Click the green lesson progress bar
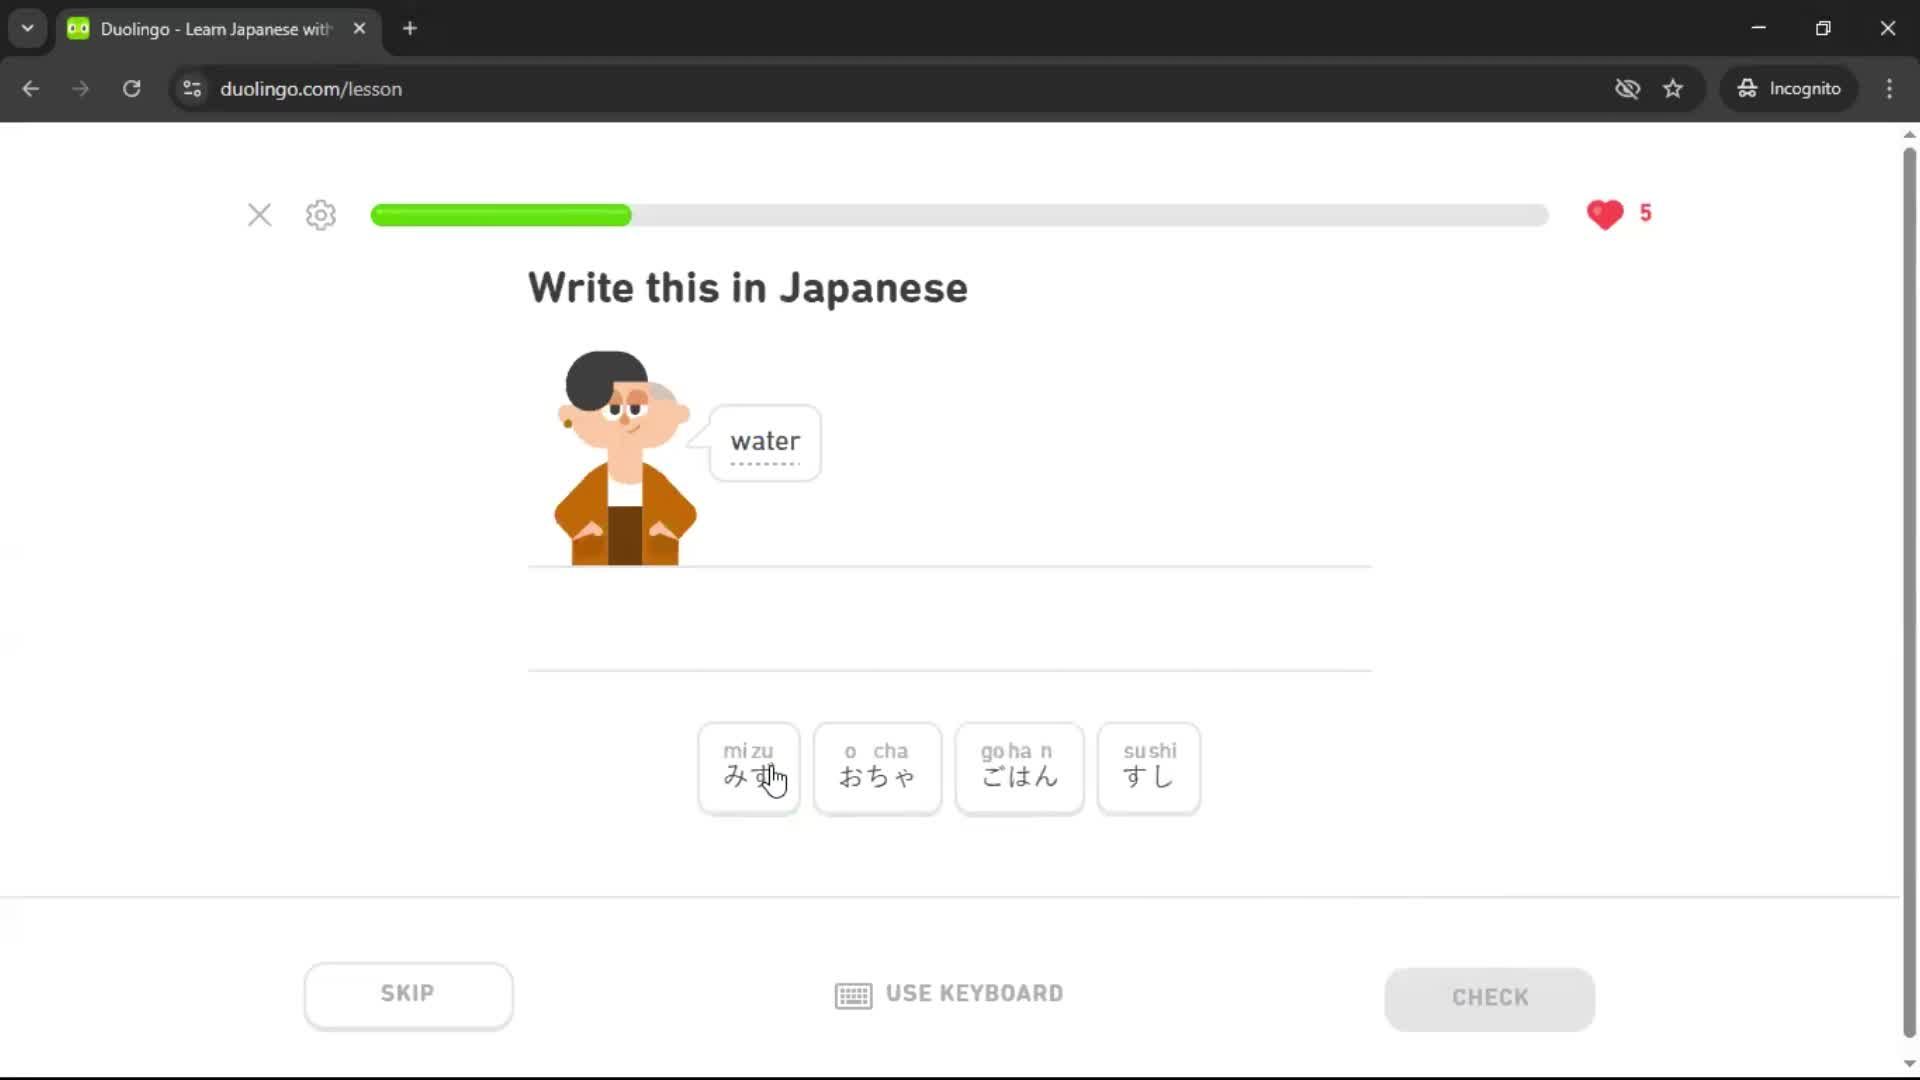Image resolution: width=1920 pixels, height=1080 pixels. coord(500,215)
